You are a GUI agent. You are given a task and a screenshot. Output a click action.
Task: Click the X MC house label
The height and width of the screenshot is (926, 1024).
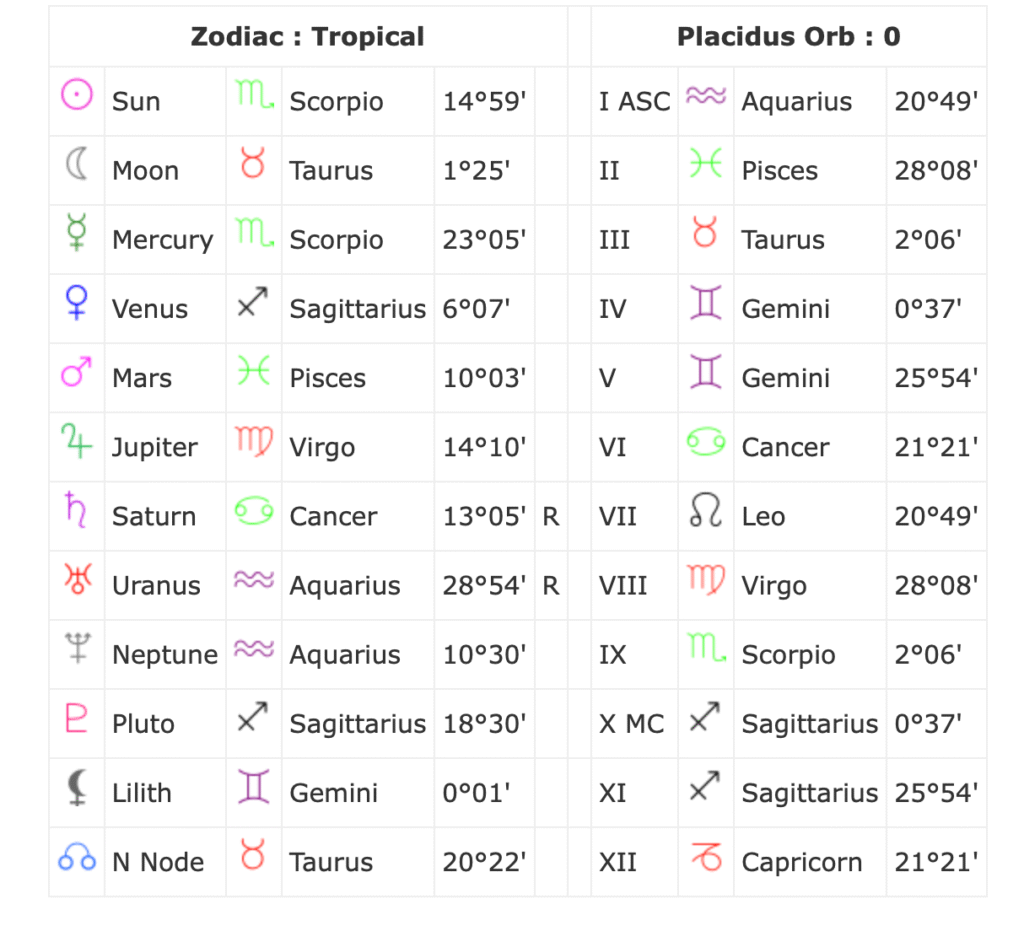(632, 724)
